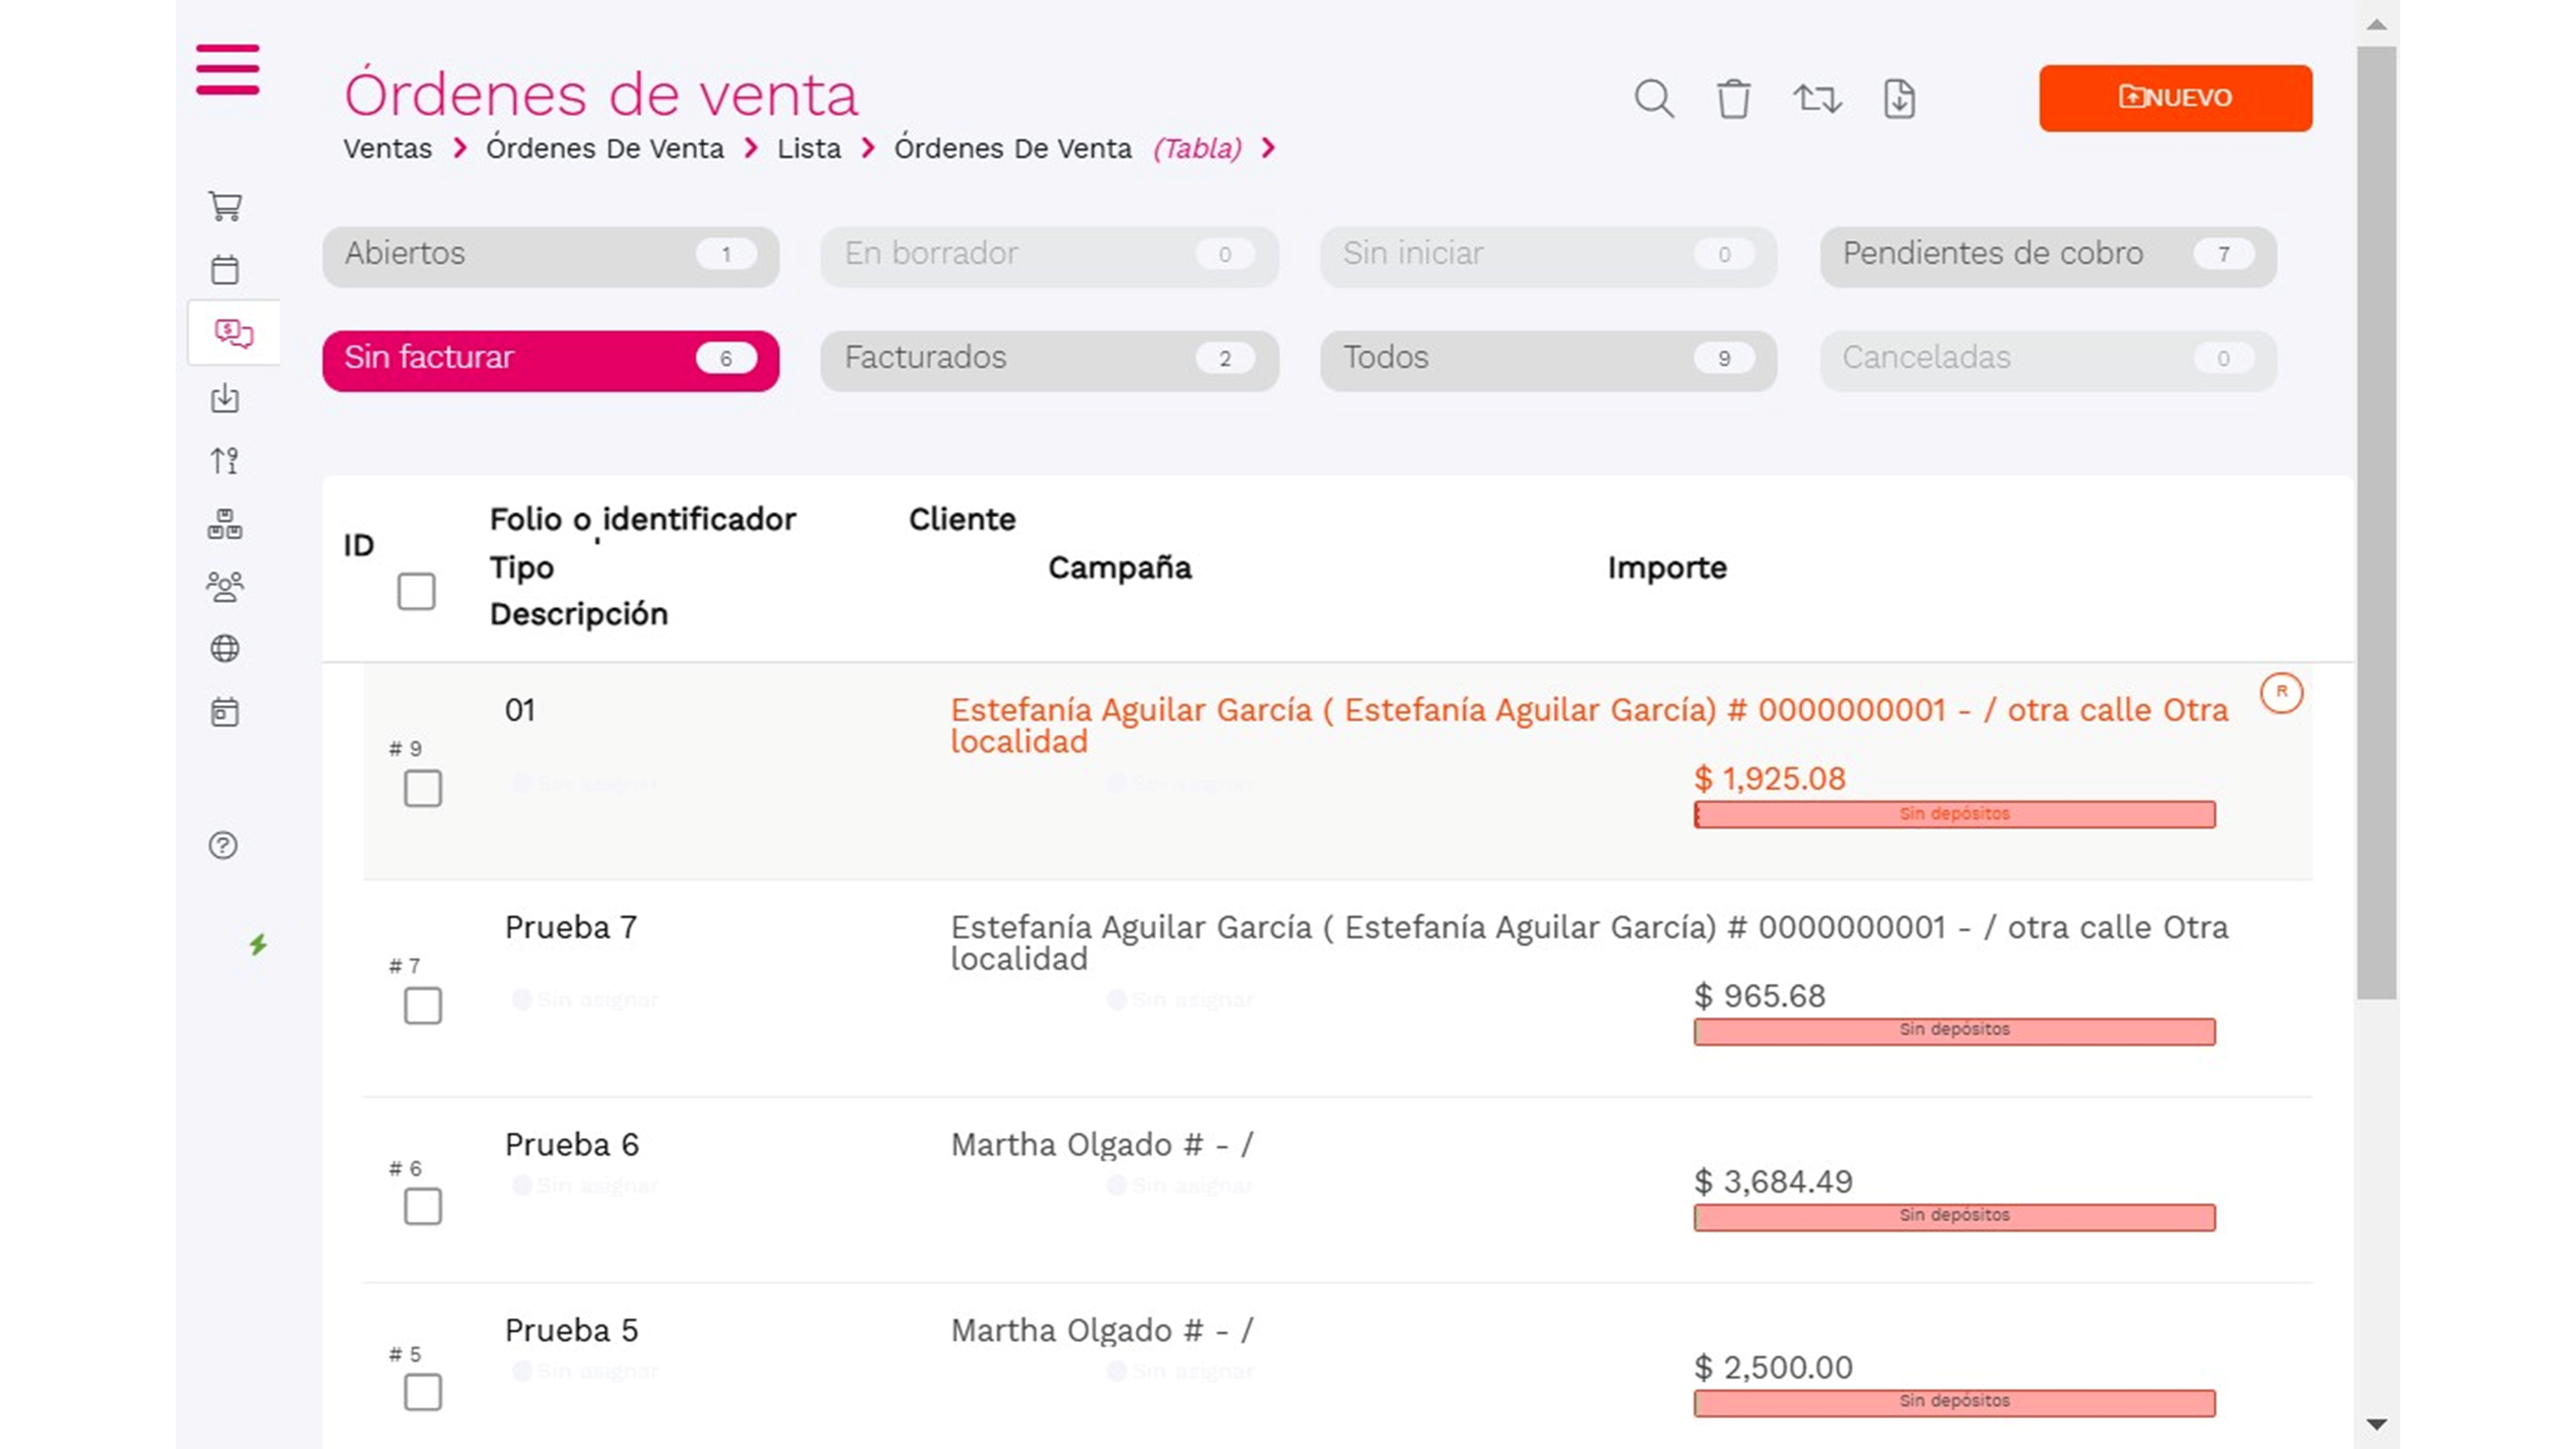Open shopping cart sidebar icon
This screenshot has width=2576, height=1449.
click(x=225, y=206)
